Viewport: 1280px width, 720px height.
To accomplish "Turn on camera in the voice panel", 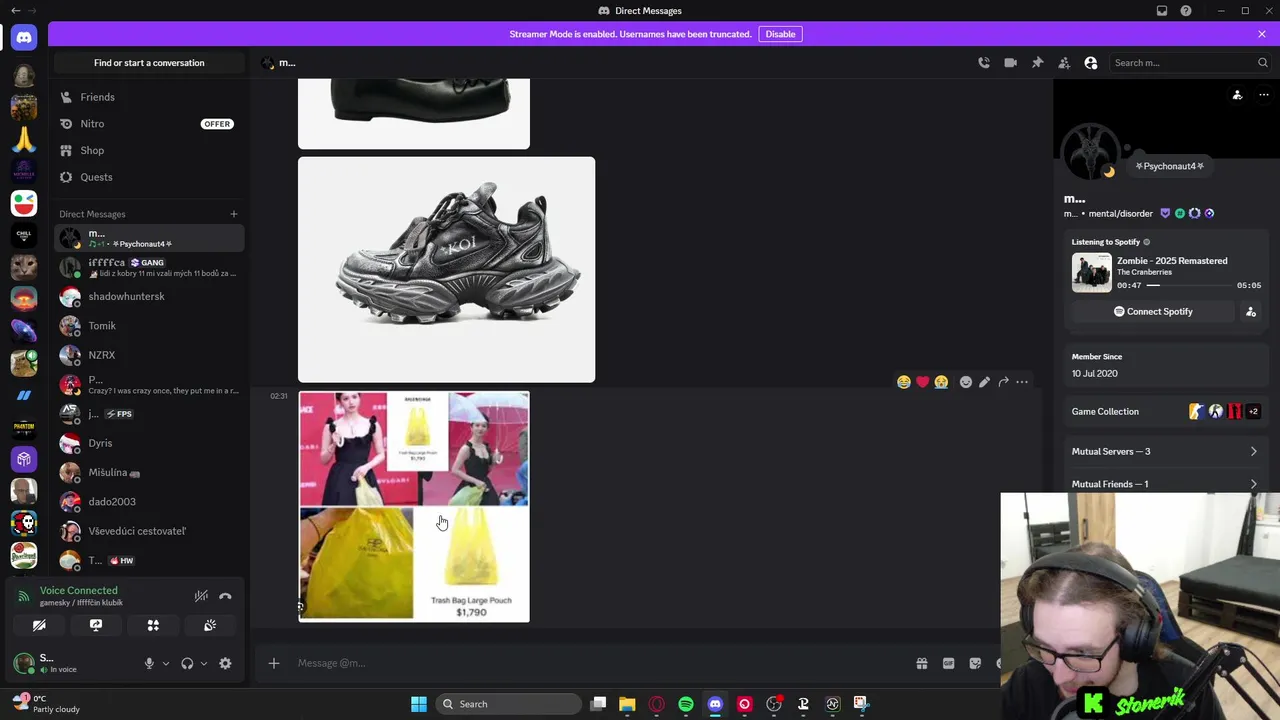I will click(39, 626).
